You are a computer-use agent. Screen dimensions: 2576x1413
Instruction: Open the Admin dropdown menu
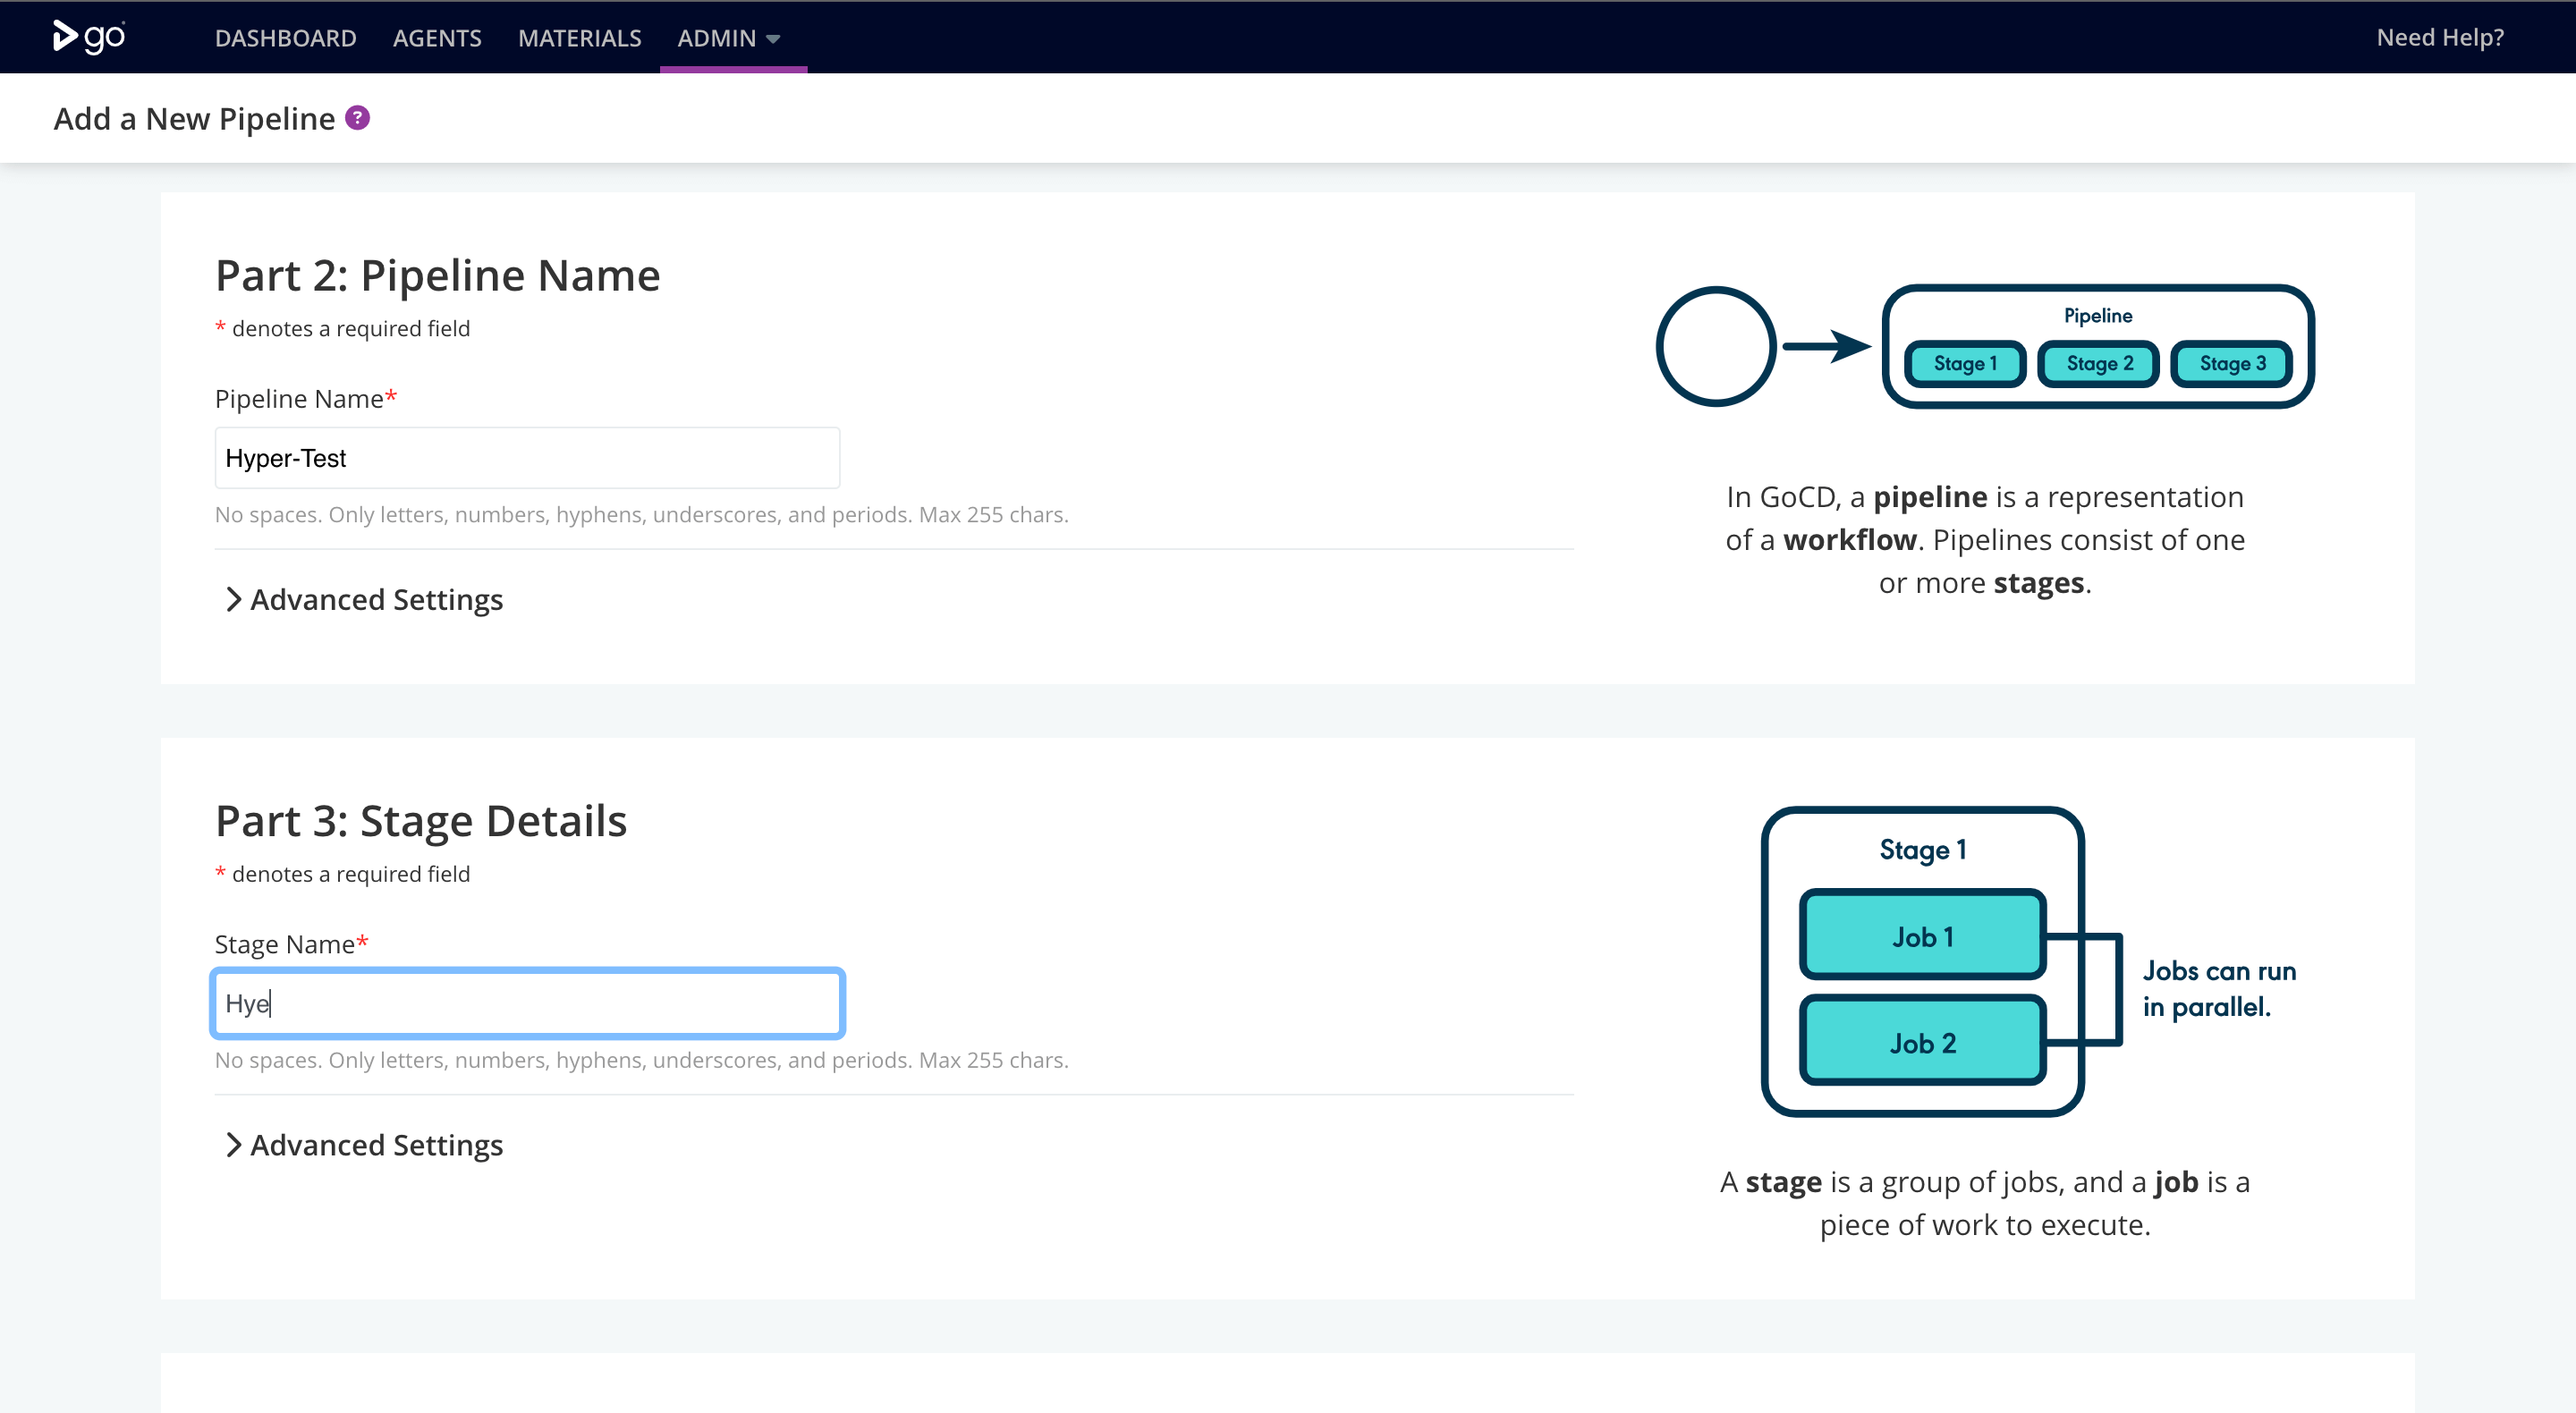click(x=728, y=38)
